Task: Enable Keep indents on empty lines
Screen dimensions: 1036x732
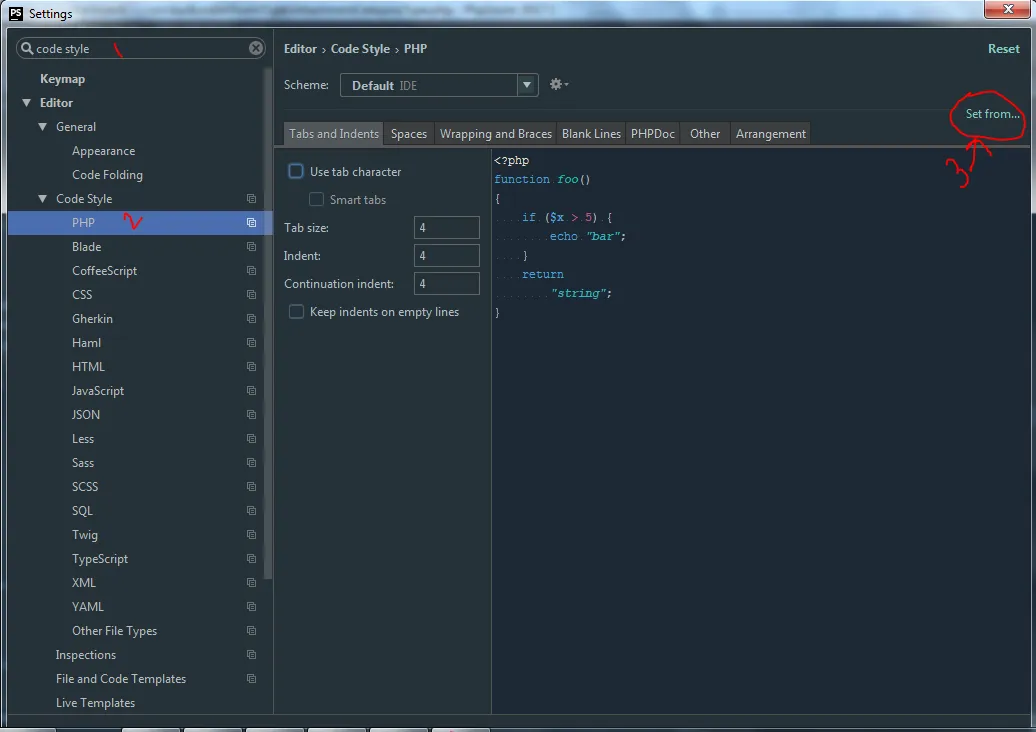Action: click(296, 312)
